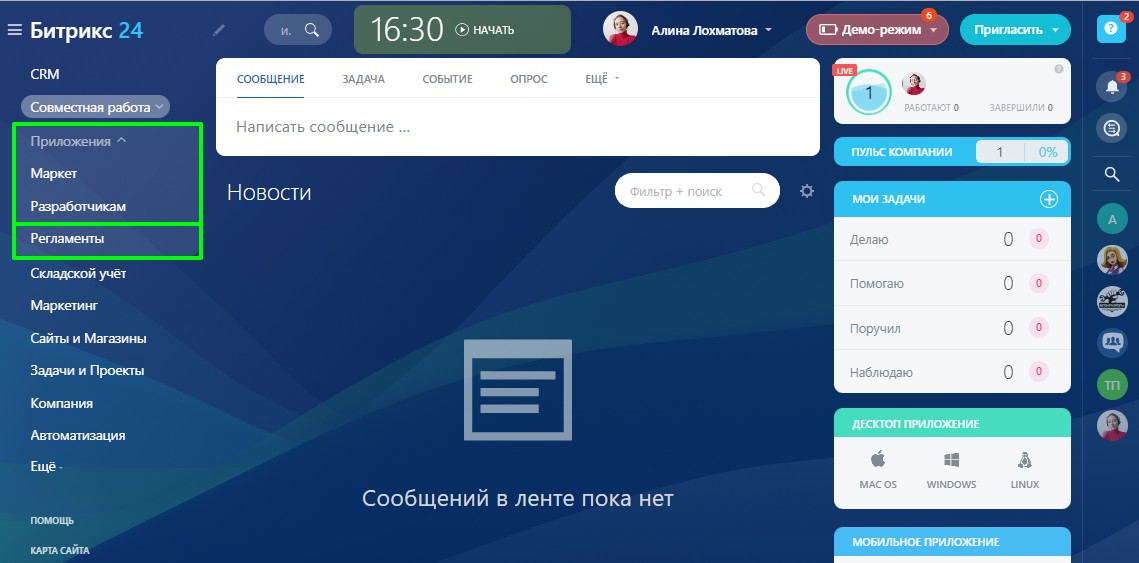Open the Мобильное приложение widget header
Screen dimensions: 1139x563
click(952, 542)
